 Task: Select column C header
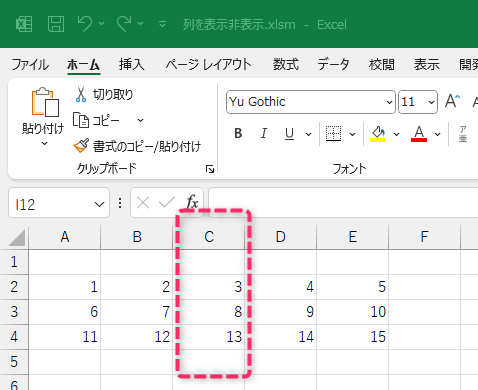[x=209, y=237]
